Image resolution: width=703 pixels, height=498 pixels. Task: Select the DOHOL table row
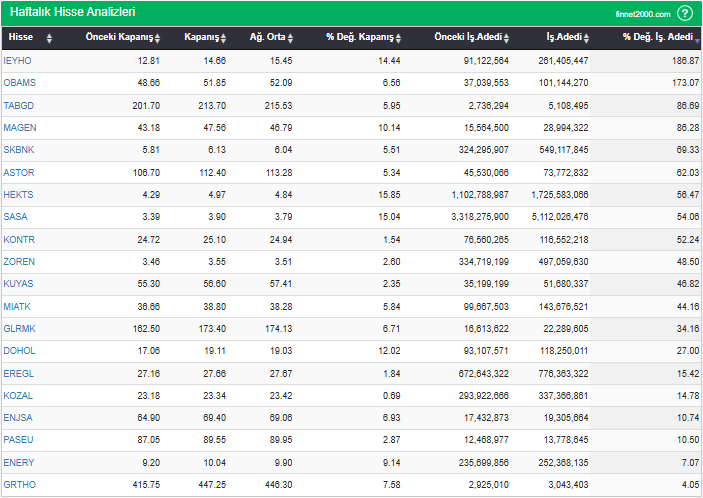351,350
